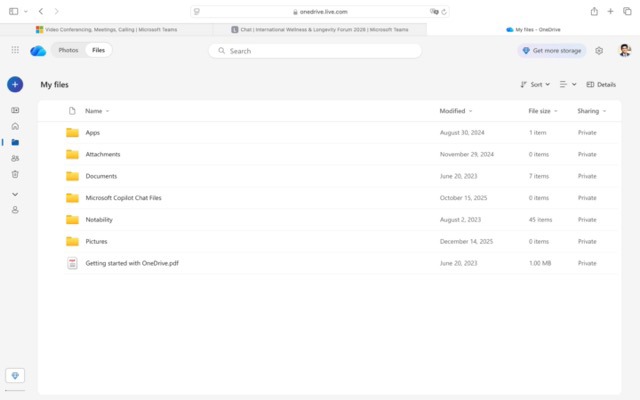
Task: Click the August 30, 2024 modified date
Action: click(462, 133)
